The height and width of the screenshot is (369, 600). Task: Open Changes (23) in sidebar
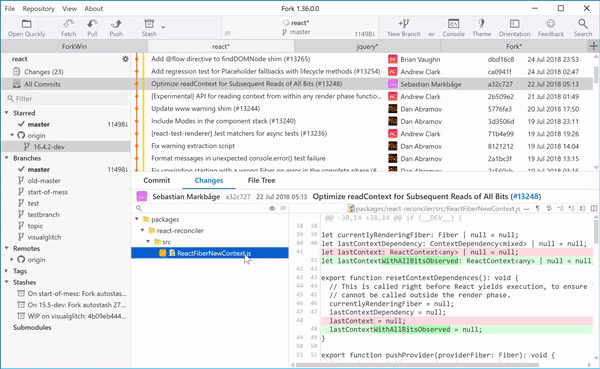44,72
